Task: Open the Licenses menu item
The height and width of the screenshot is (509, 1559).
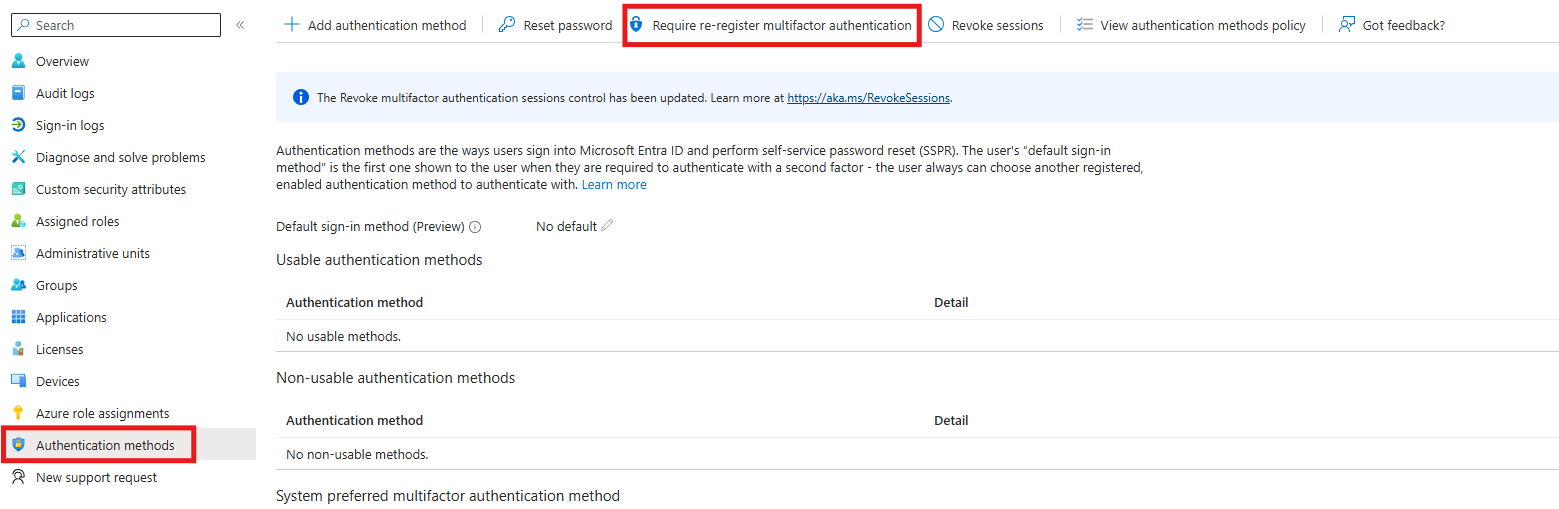Action: coord(60,349)
